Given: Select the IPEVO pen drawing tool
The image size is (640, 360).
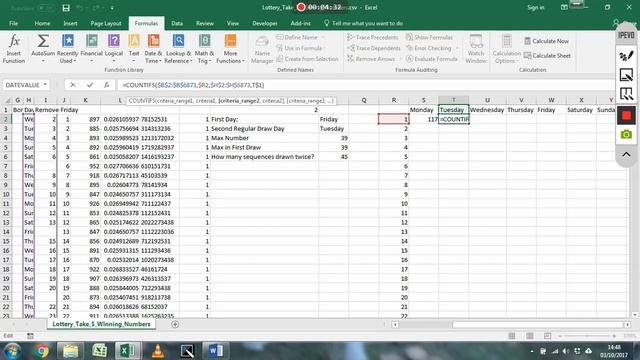Looking at the screenshot, I should 626,56.
